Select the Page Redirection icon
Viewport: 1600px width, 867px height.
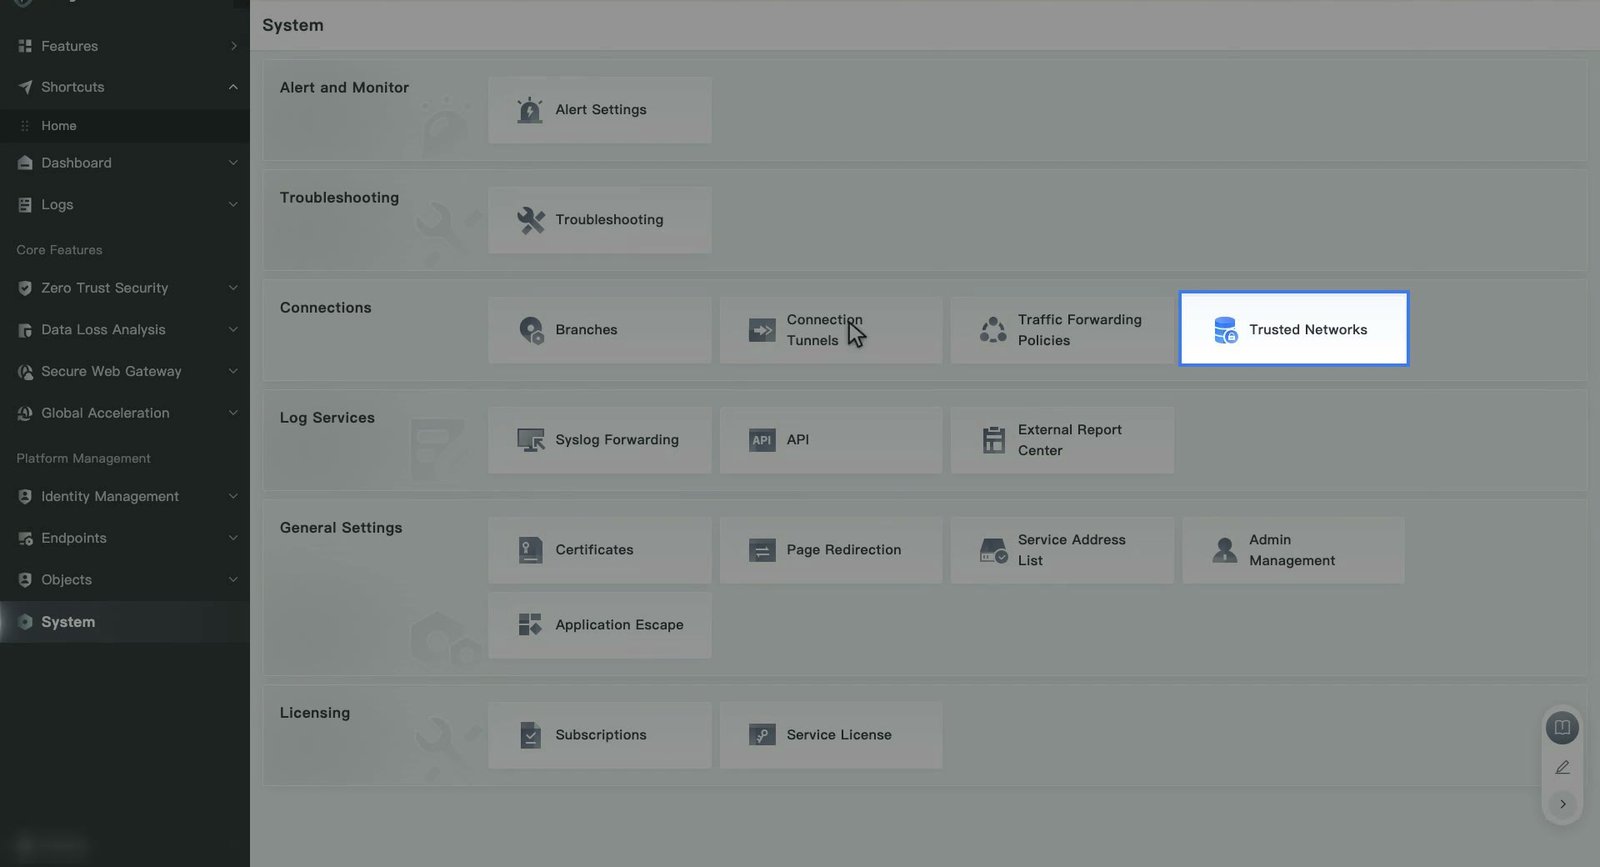point(762,550)
